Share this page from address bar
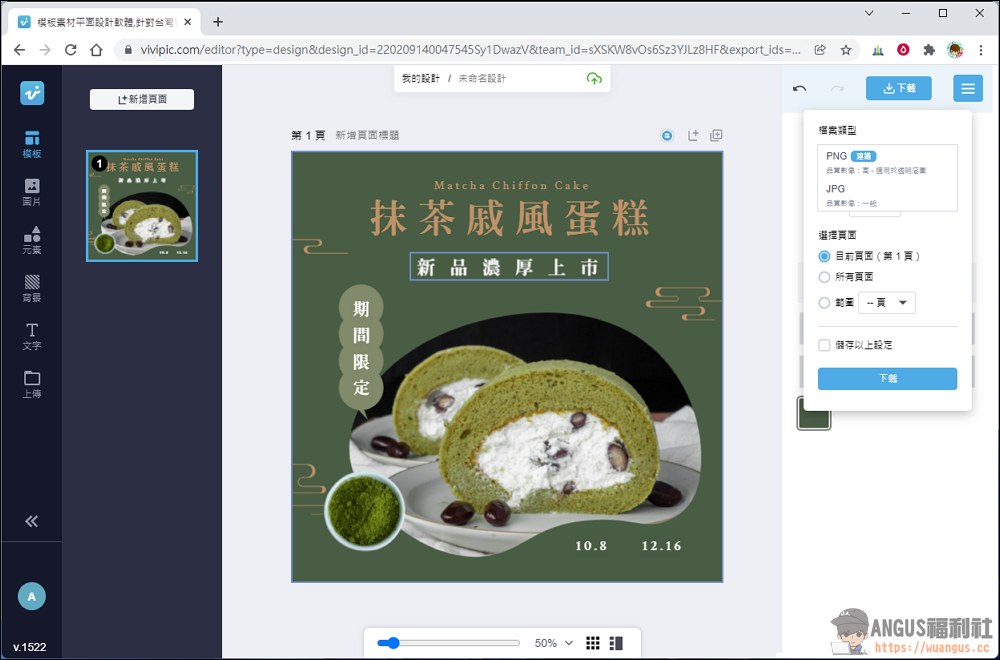 tap(820, 50)
